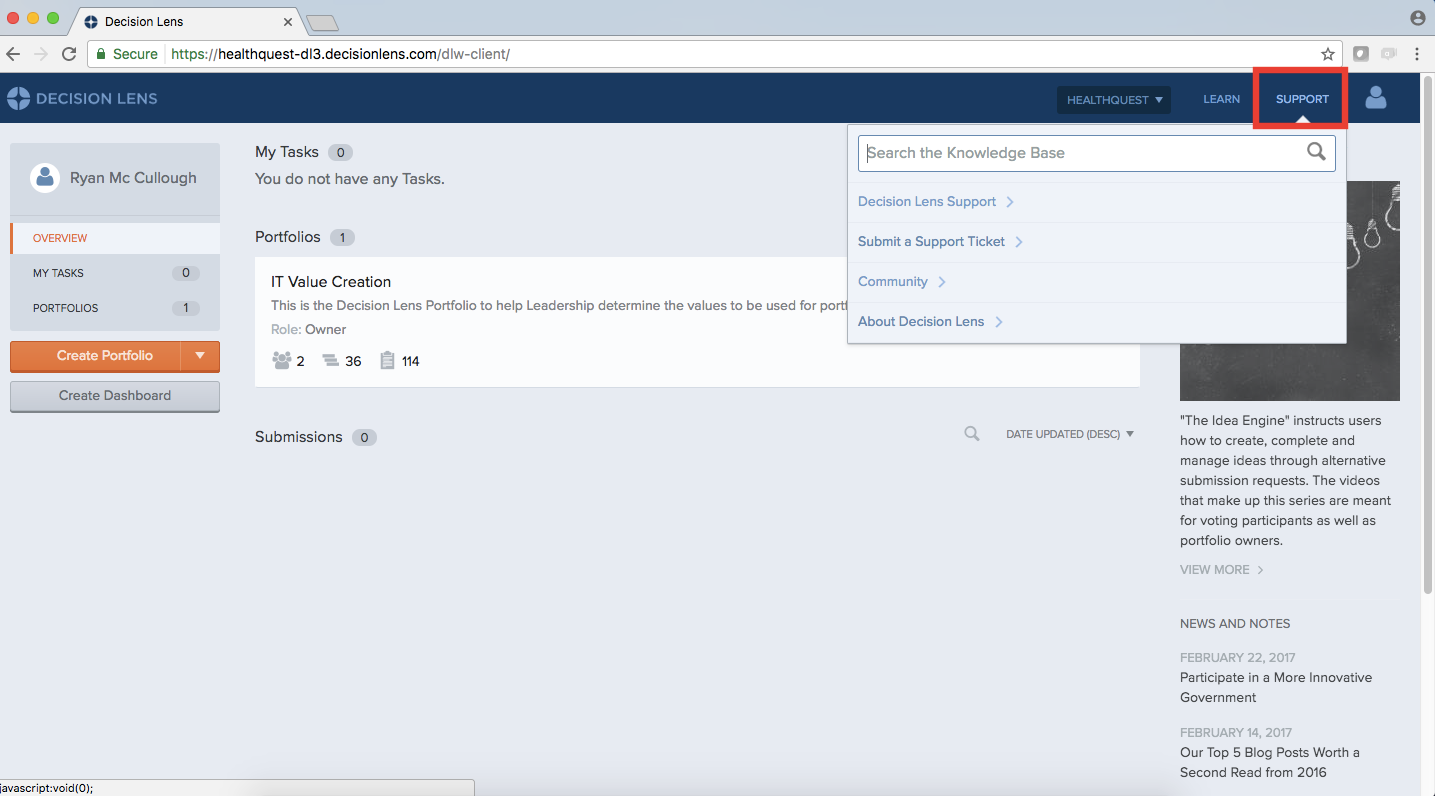This screenshot has width=1435, height=796.
Task: Open the Community link
Action: click(893, 282)
